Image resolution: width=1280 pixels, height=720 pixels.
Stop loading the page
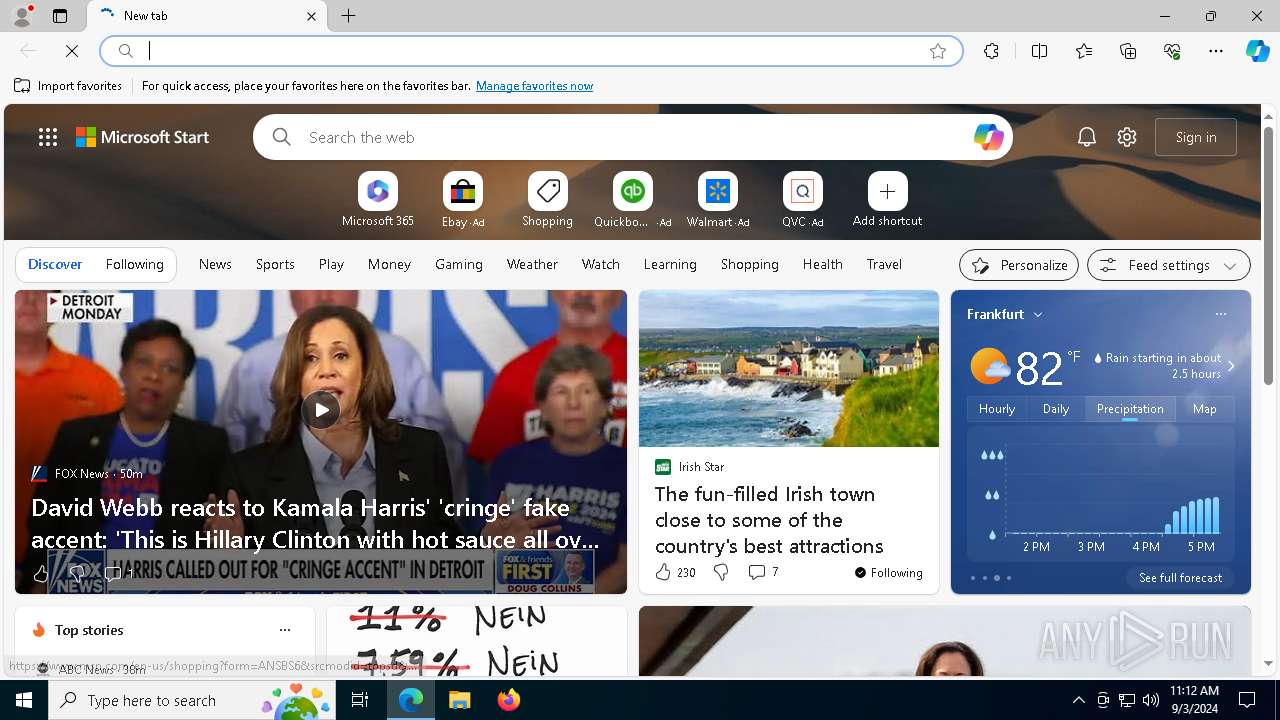pyautogui.click(x=72, y=51)
